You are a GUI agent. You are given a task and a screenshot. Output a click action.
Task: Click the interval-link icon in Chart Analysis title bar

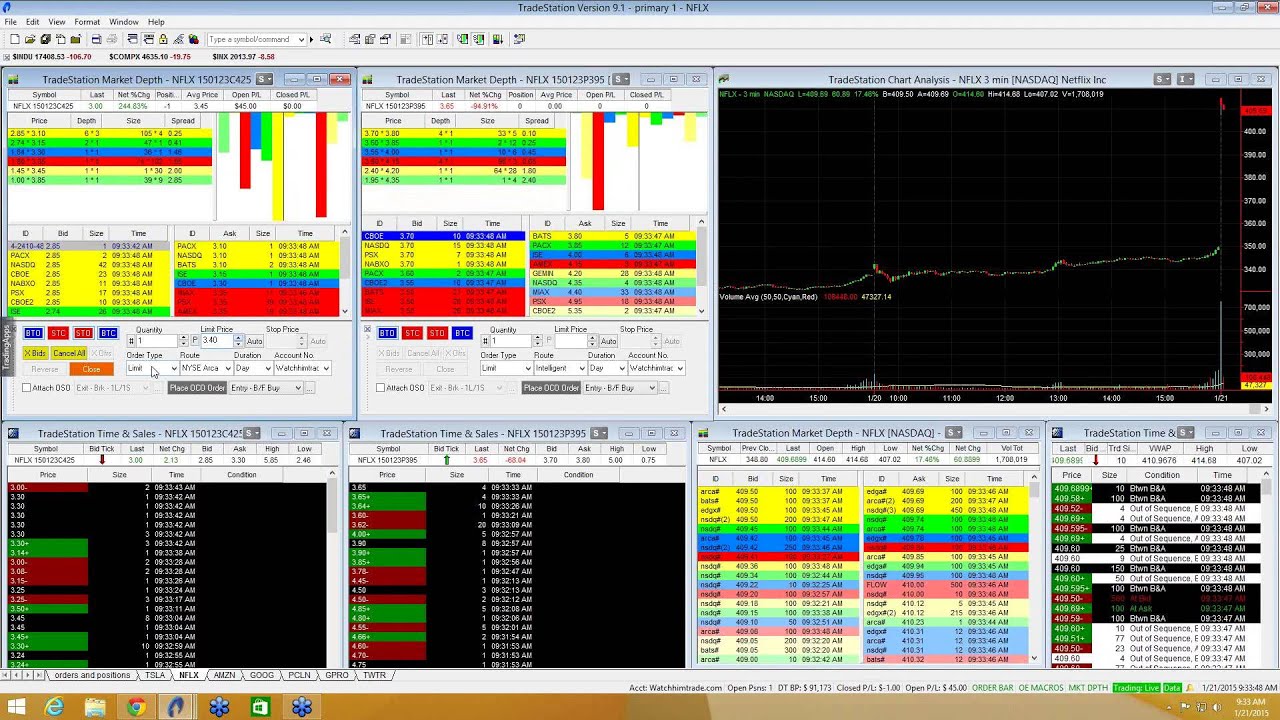tap(1185, 79)
